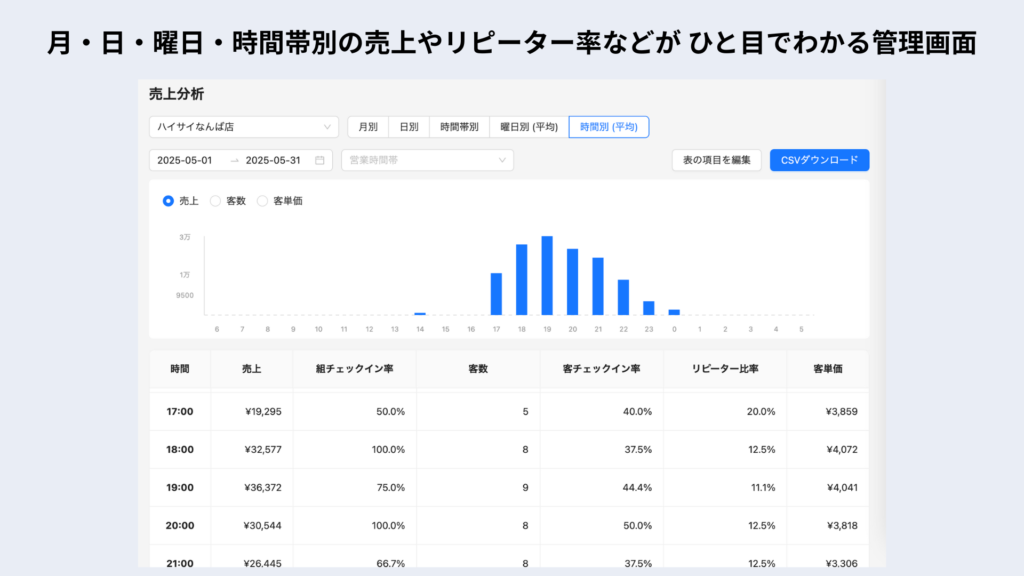Open the store selector chevron arrow
The width and height of the screenshot is (1024, 576).
point(329,126)
